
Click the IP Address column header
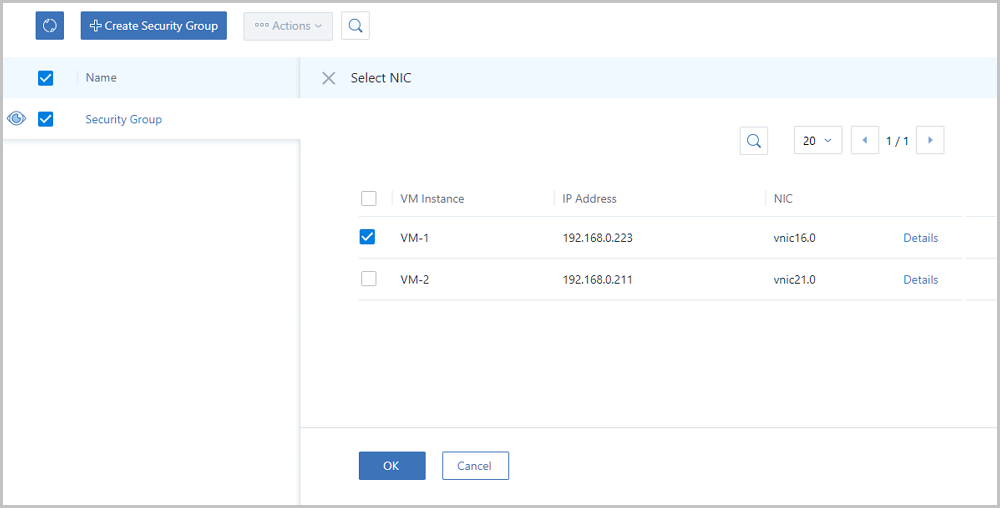click(x=589, y=199)
